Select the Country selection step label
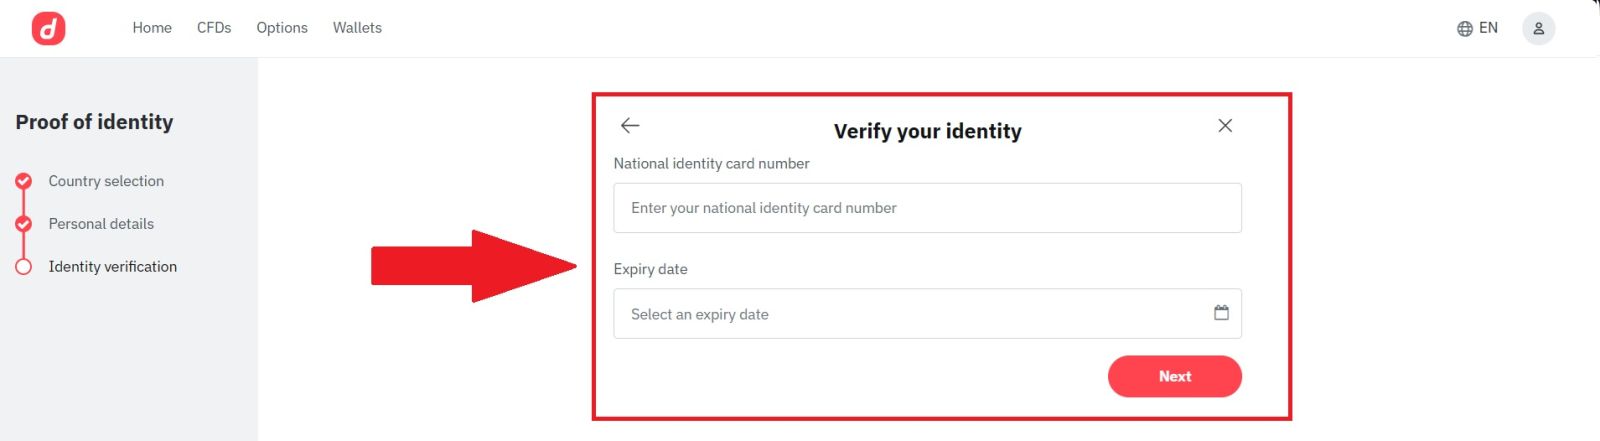The height and width of the screenshot is (441, 1600). click(106, 181)
